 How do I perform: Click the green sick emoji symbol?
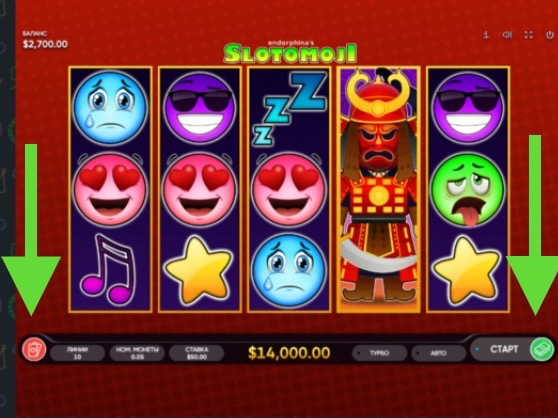[x=468, y=189]
